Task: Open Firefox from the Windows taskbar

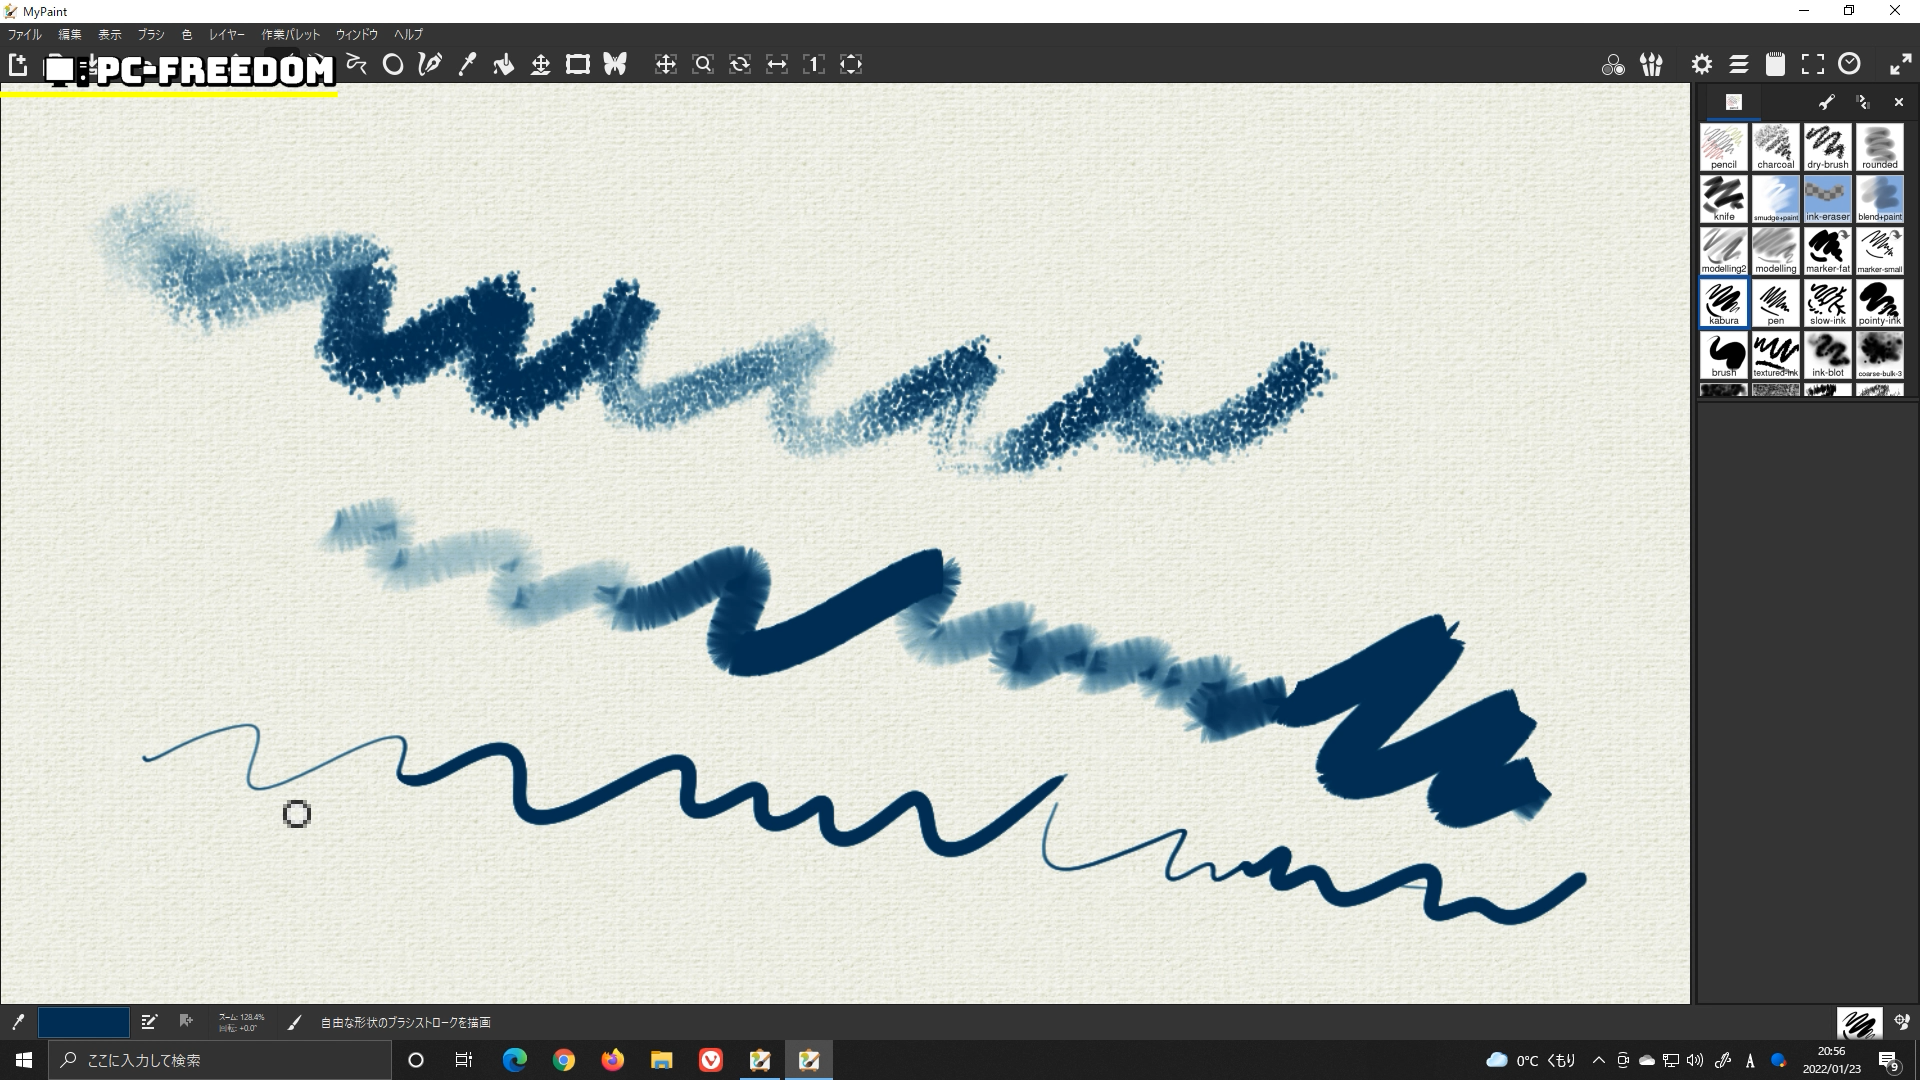Action: [x=612, y=1060]
